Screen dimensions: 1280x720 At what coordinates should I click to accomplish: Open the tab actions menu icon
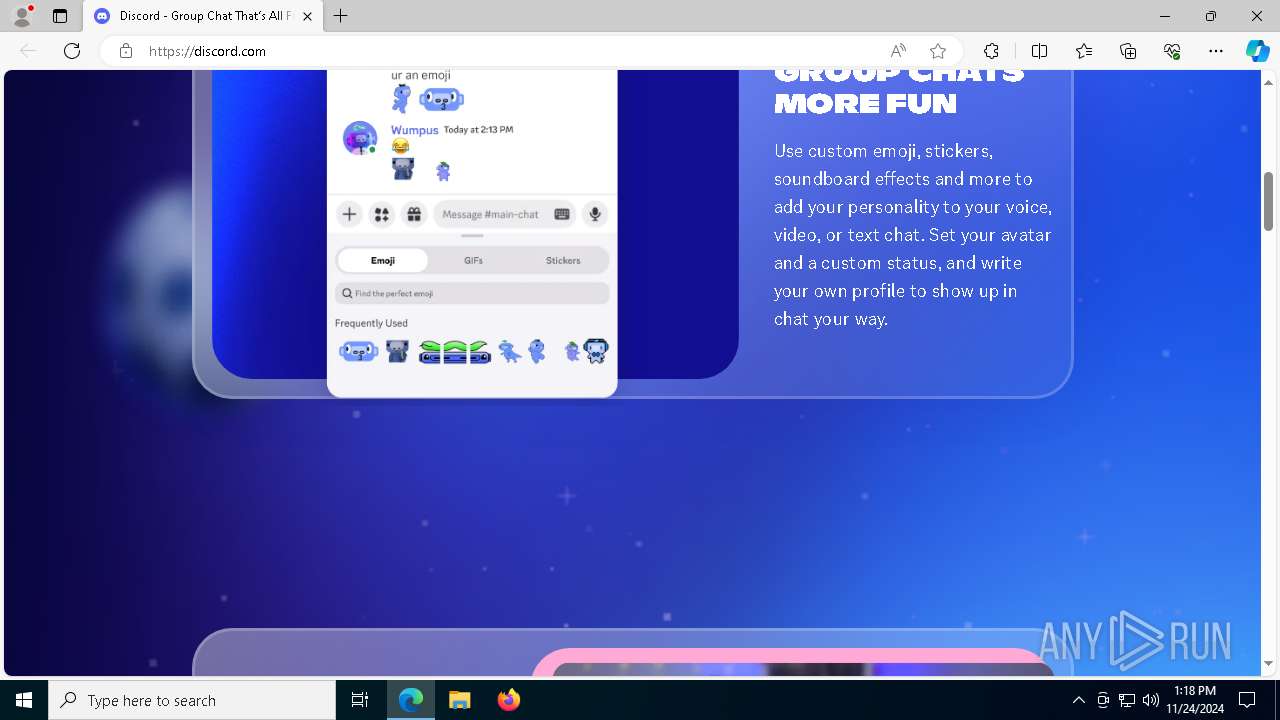pos(60,16)
